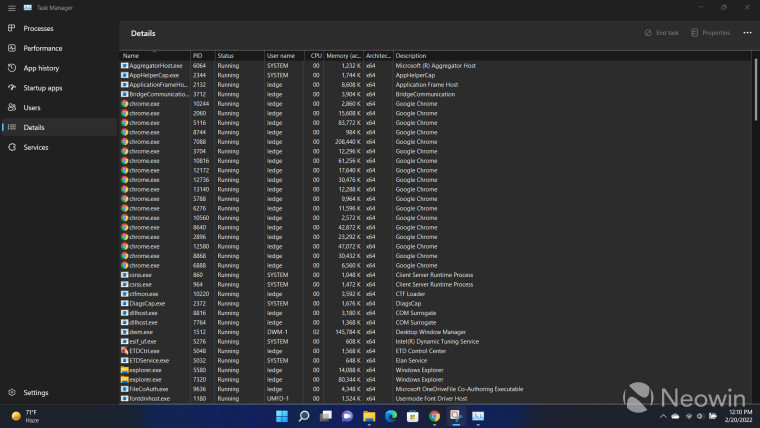Switch to the Processes page

pyautogui.click(x=59, y=28)
